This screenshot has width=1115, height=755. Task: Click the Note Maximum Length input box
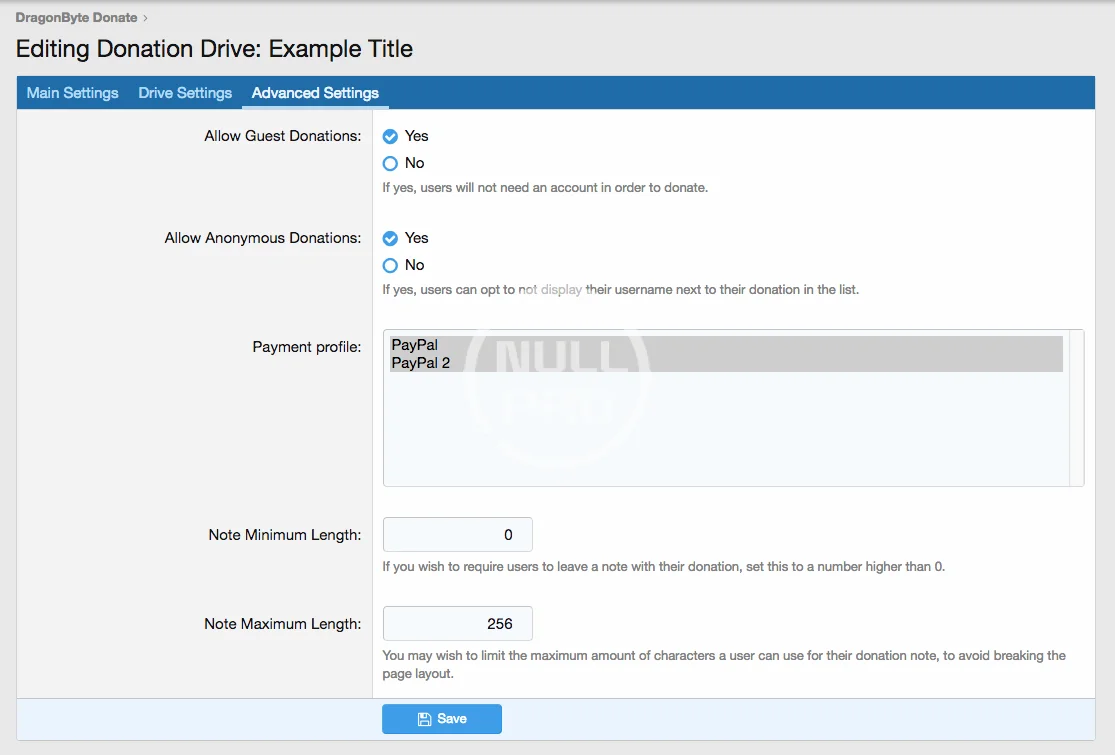(457, 624)
